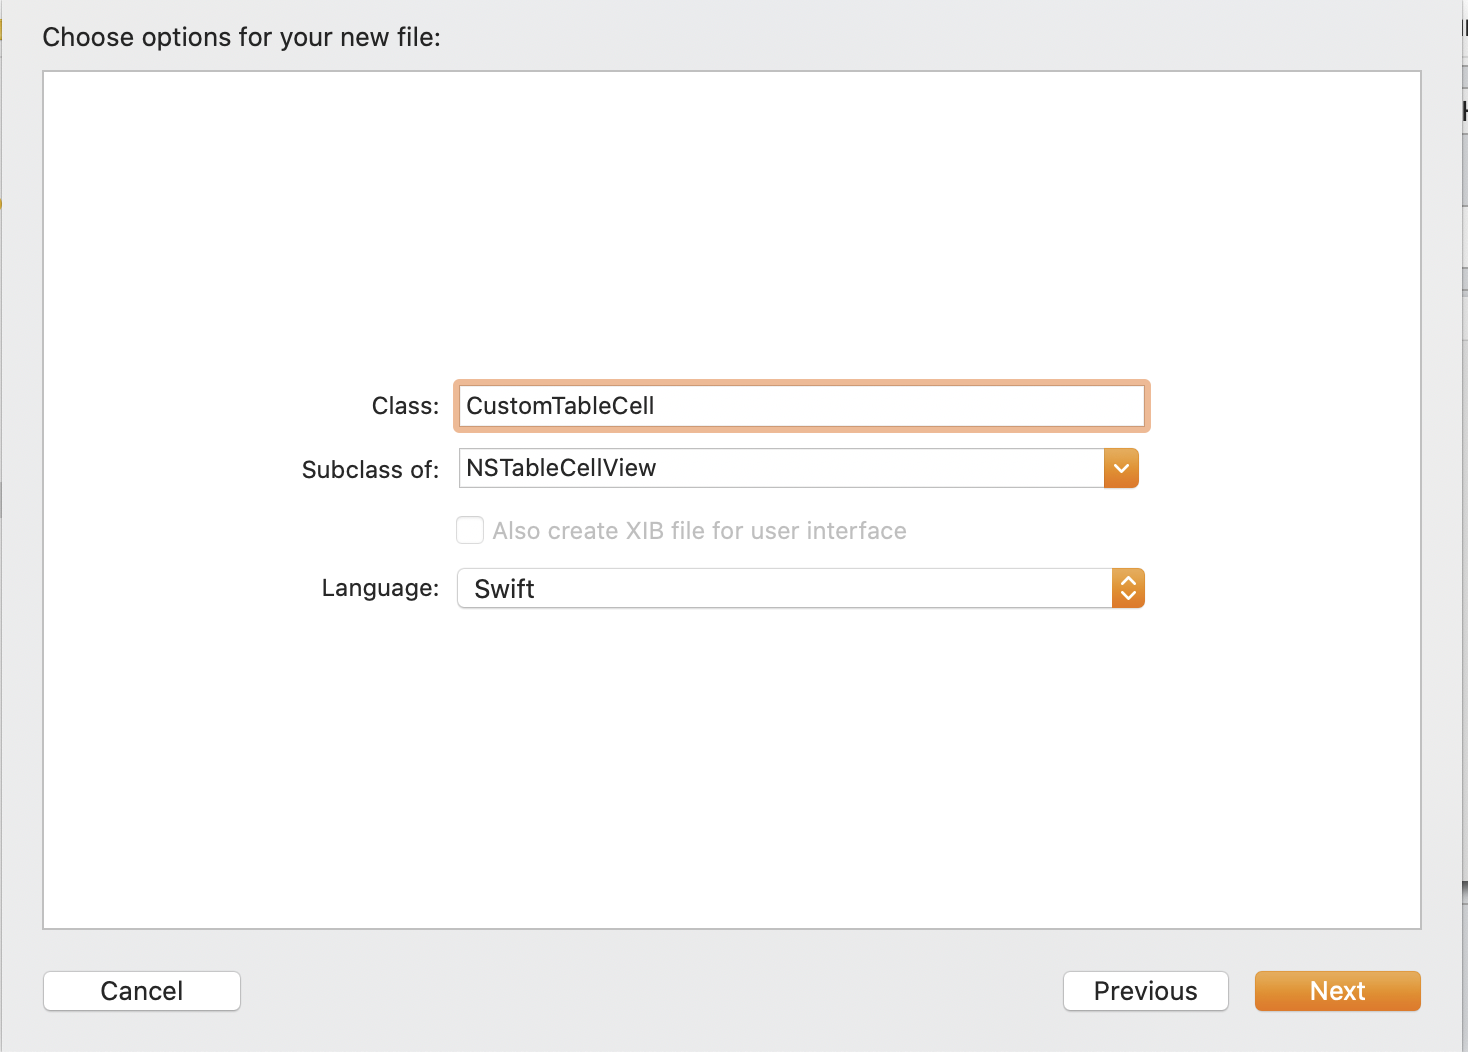
Task: Click the orange chevron beside NSTableCellView
Action: pos(1121,468)
